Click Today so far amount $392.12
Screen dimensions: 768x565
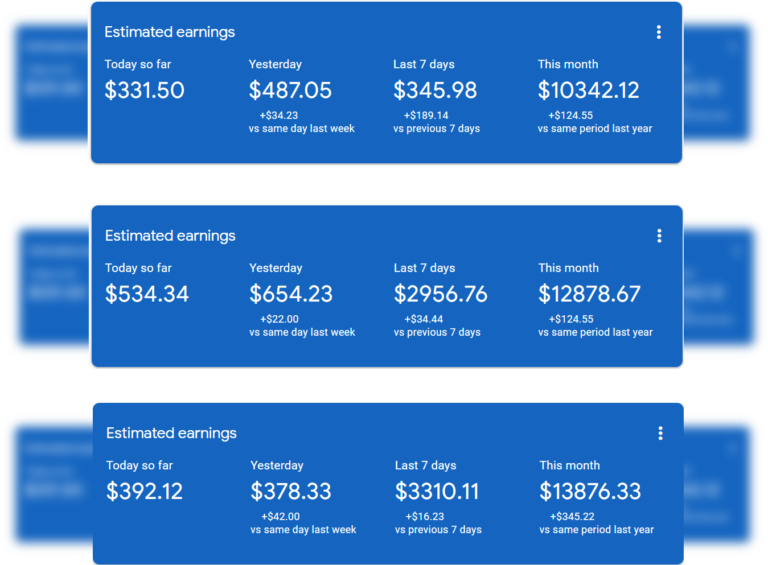(x=144, y=492)
